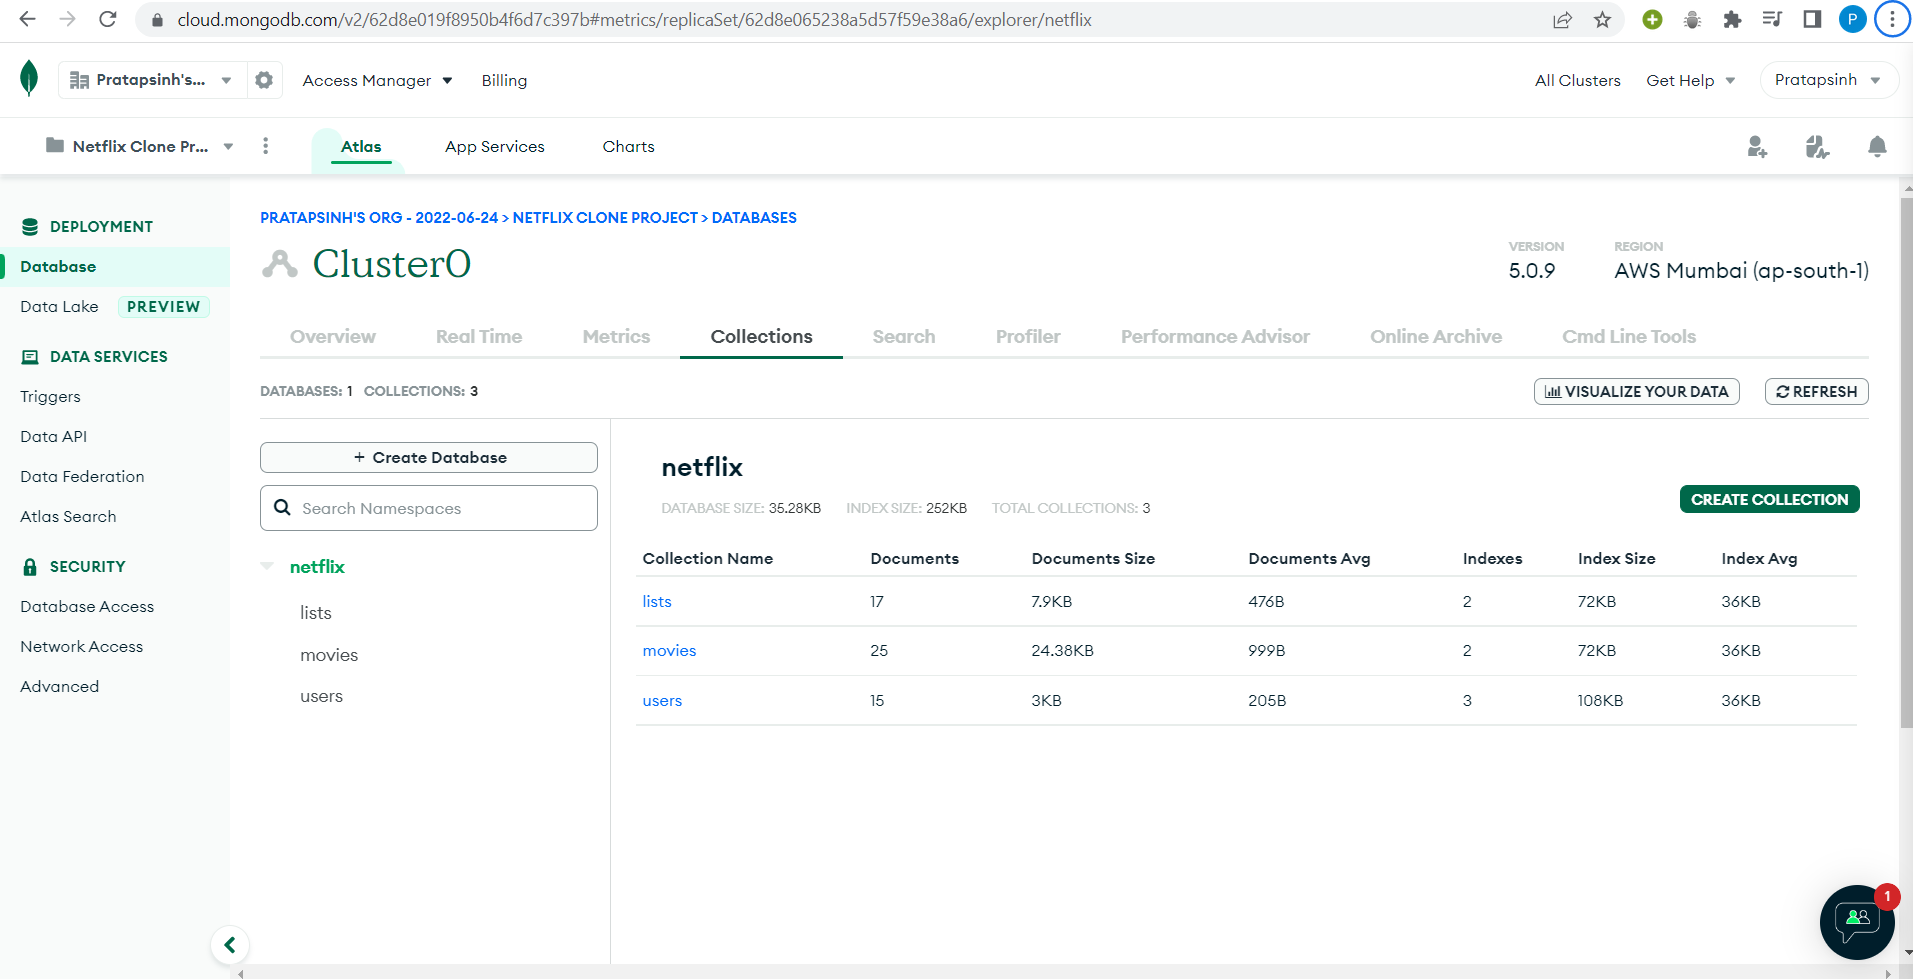Collapse the netflix database tree
1913x979 pixels.
pyautogui.click(x=267, y=566)
